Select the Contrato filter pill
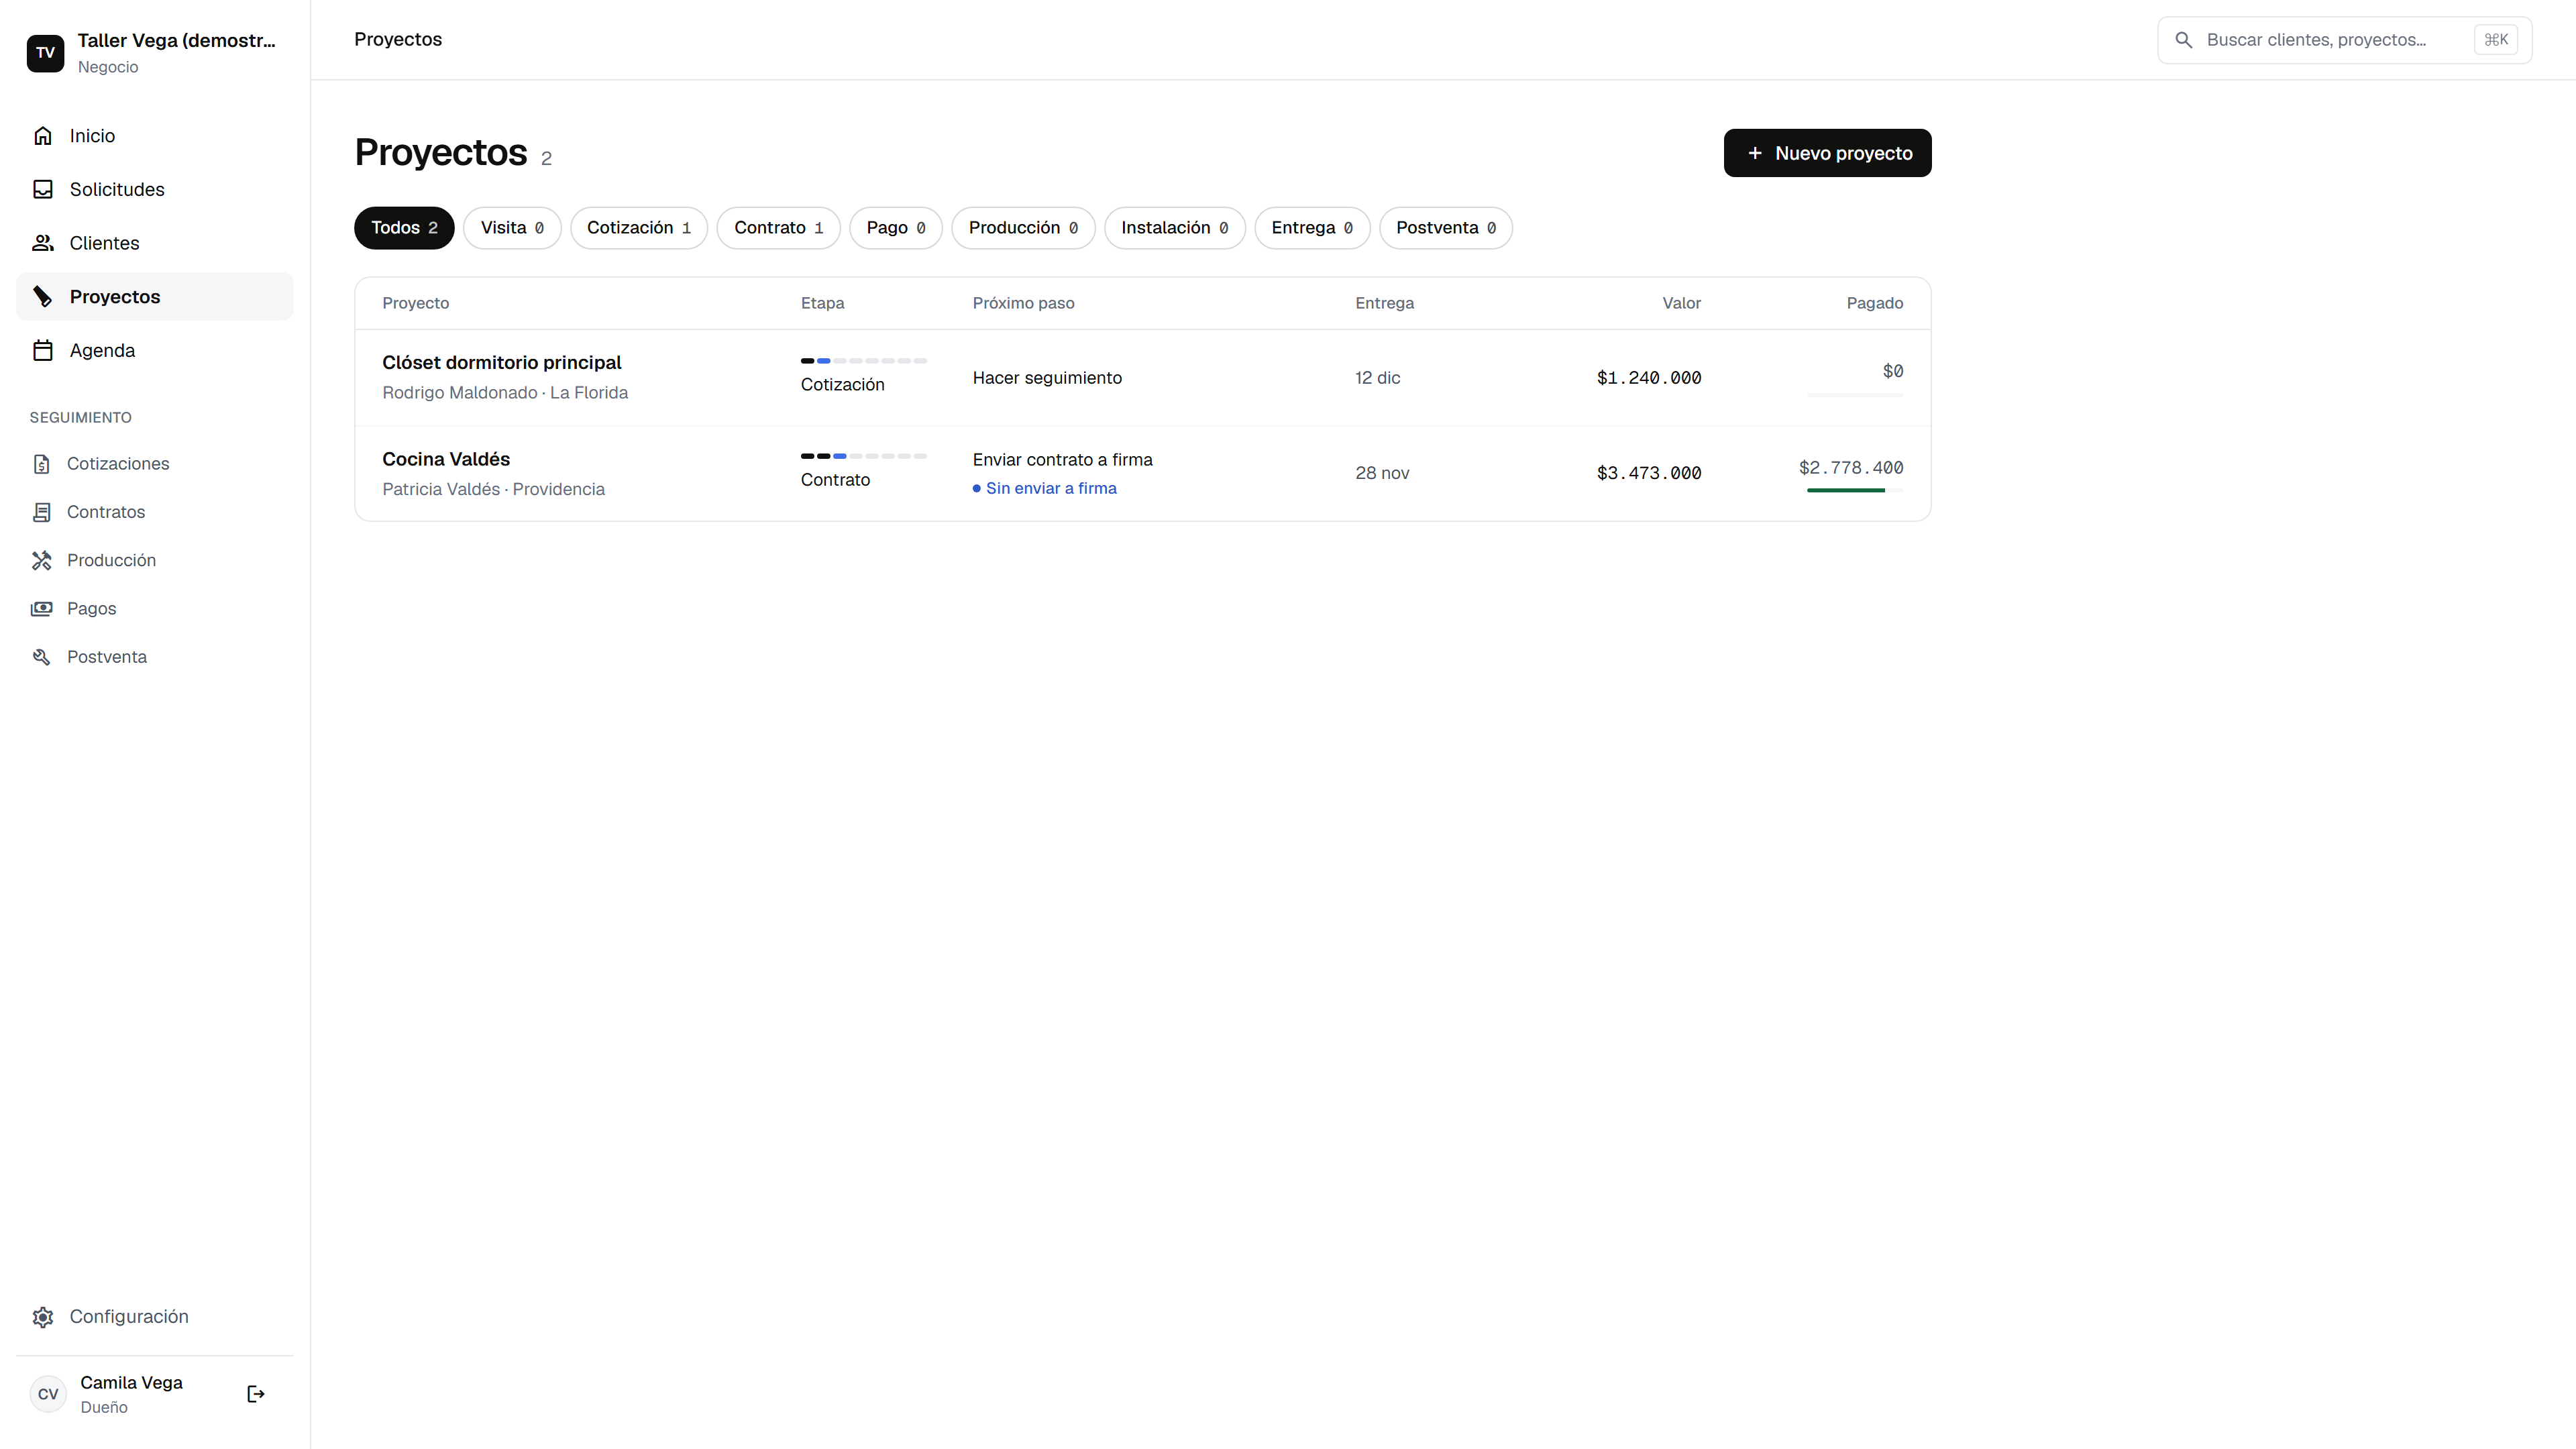Image resolution: width=2576 pixels, height=1449 pixels. (779, 228)
